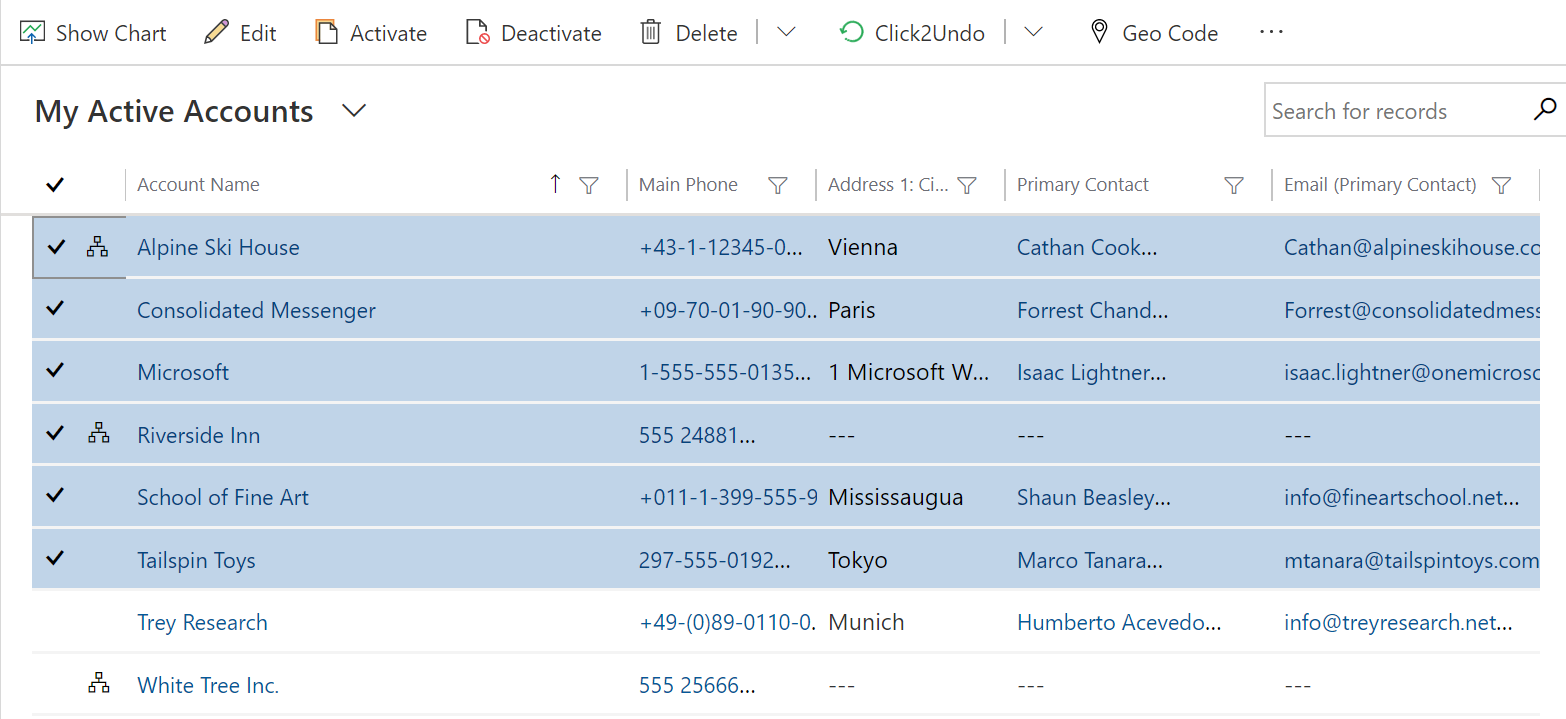Click the city cell Mississaugua
The image size is (1566, 719).
[x=896, y=497]
